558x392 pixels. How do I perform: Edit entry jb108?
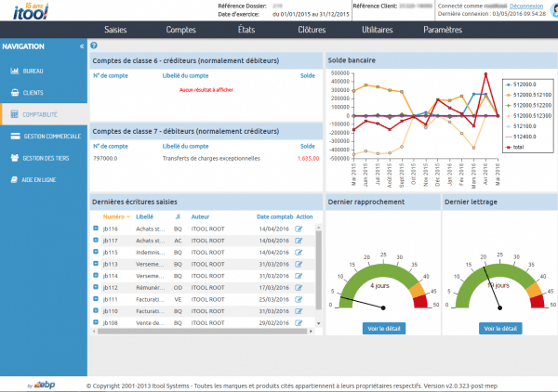pyautogui.click(x=299, y=323)
